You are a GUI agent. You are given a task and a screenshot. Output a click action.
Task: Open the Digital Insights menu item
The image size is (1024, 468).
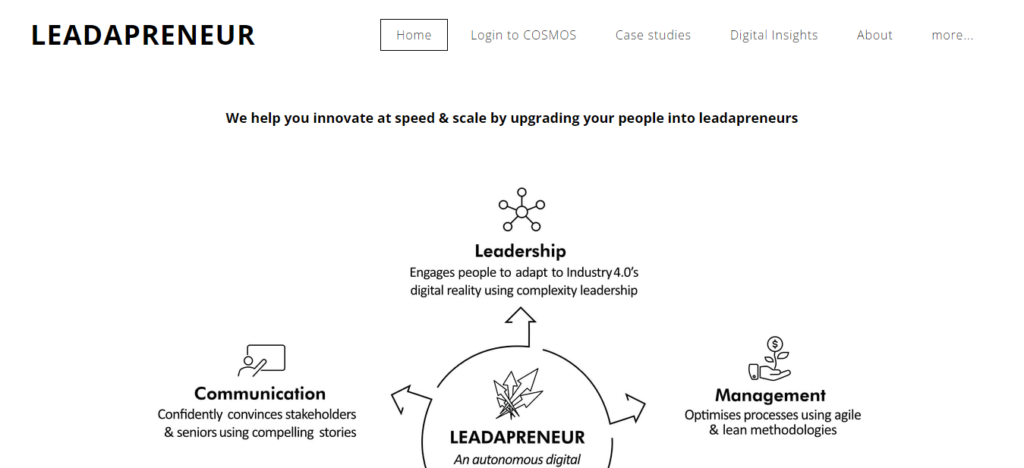(774, 35)
